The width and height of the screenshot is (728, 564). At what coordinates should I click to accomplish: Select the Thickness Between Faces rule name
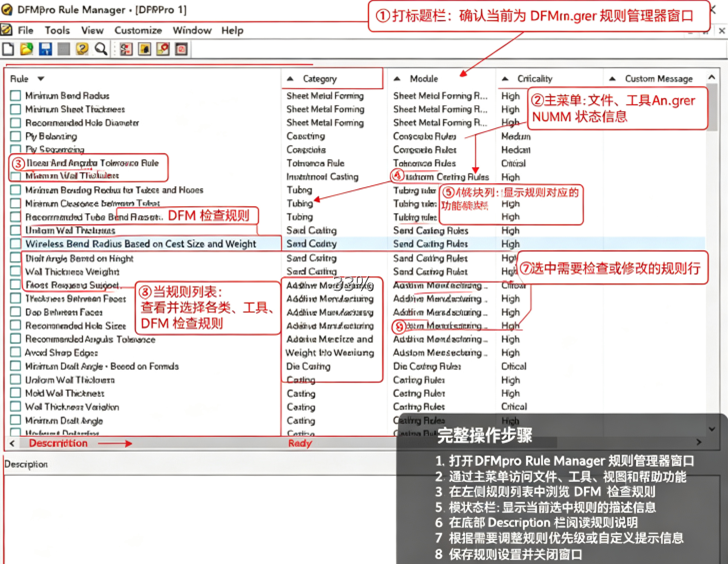(76, 298)
